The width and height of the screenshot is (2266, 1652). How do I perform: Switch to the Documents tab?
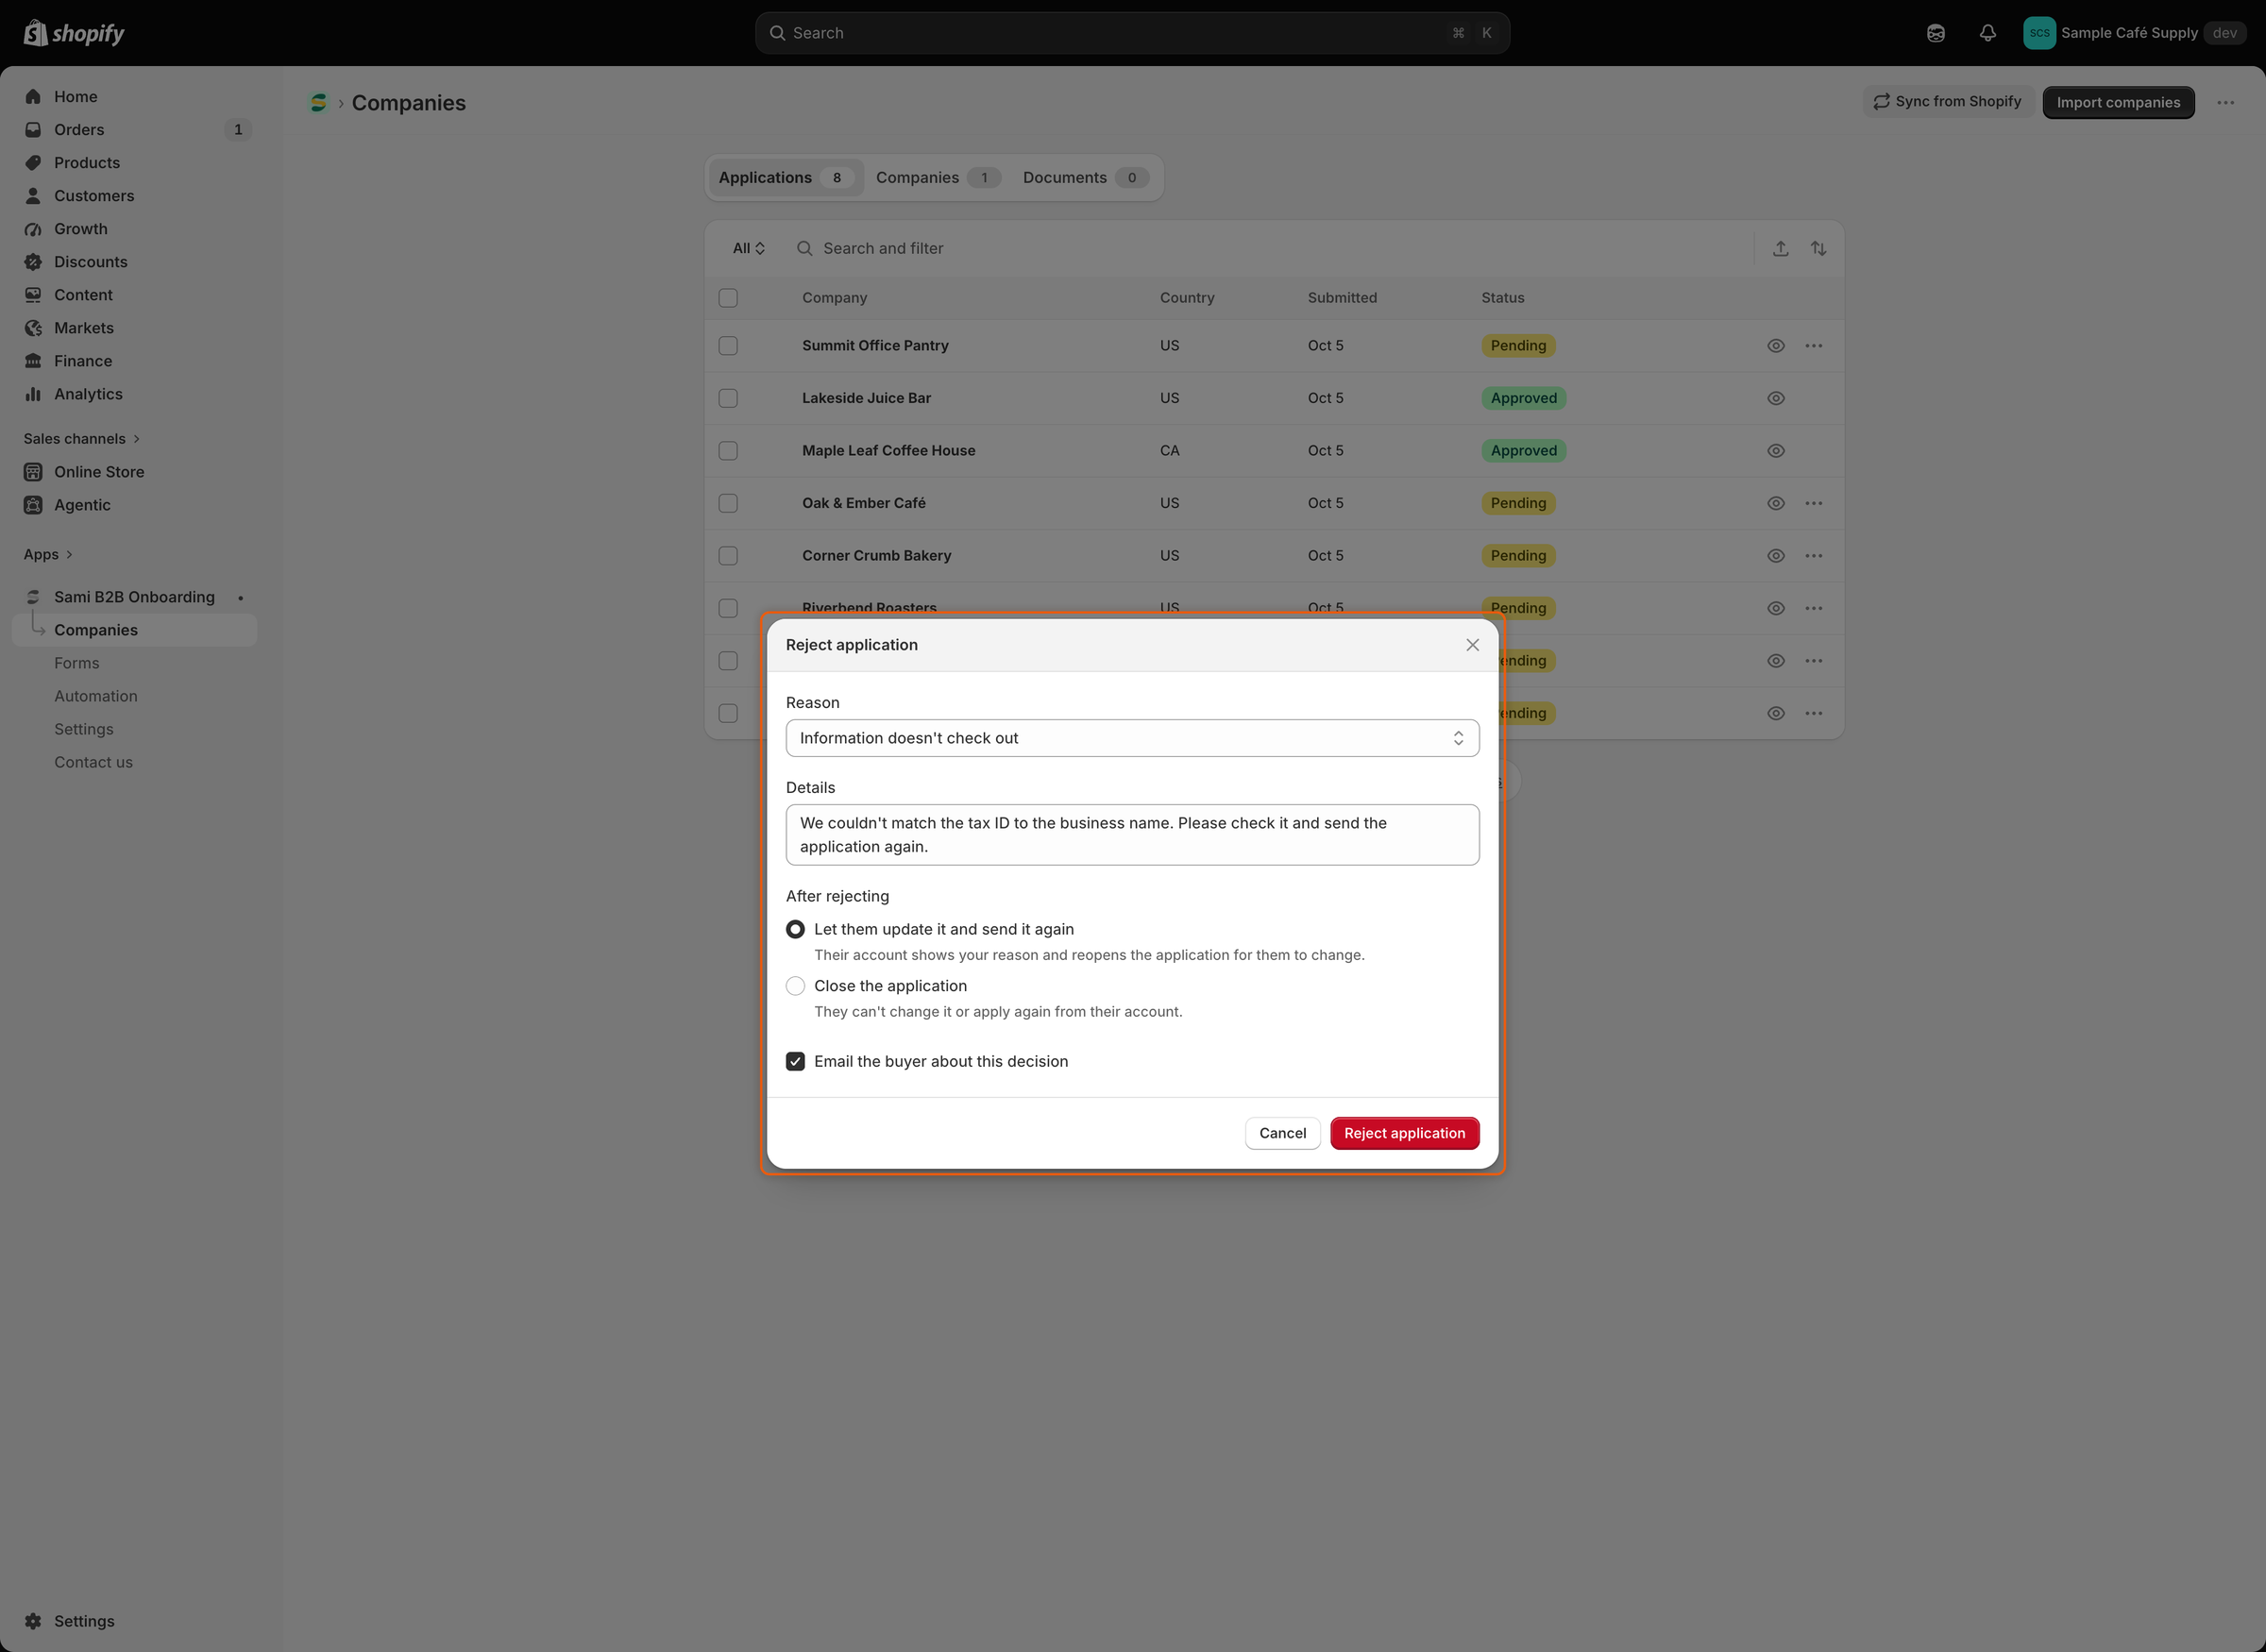[x=1084, y=178]
